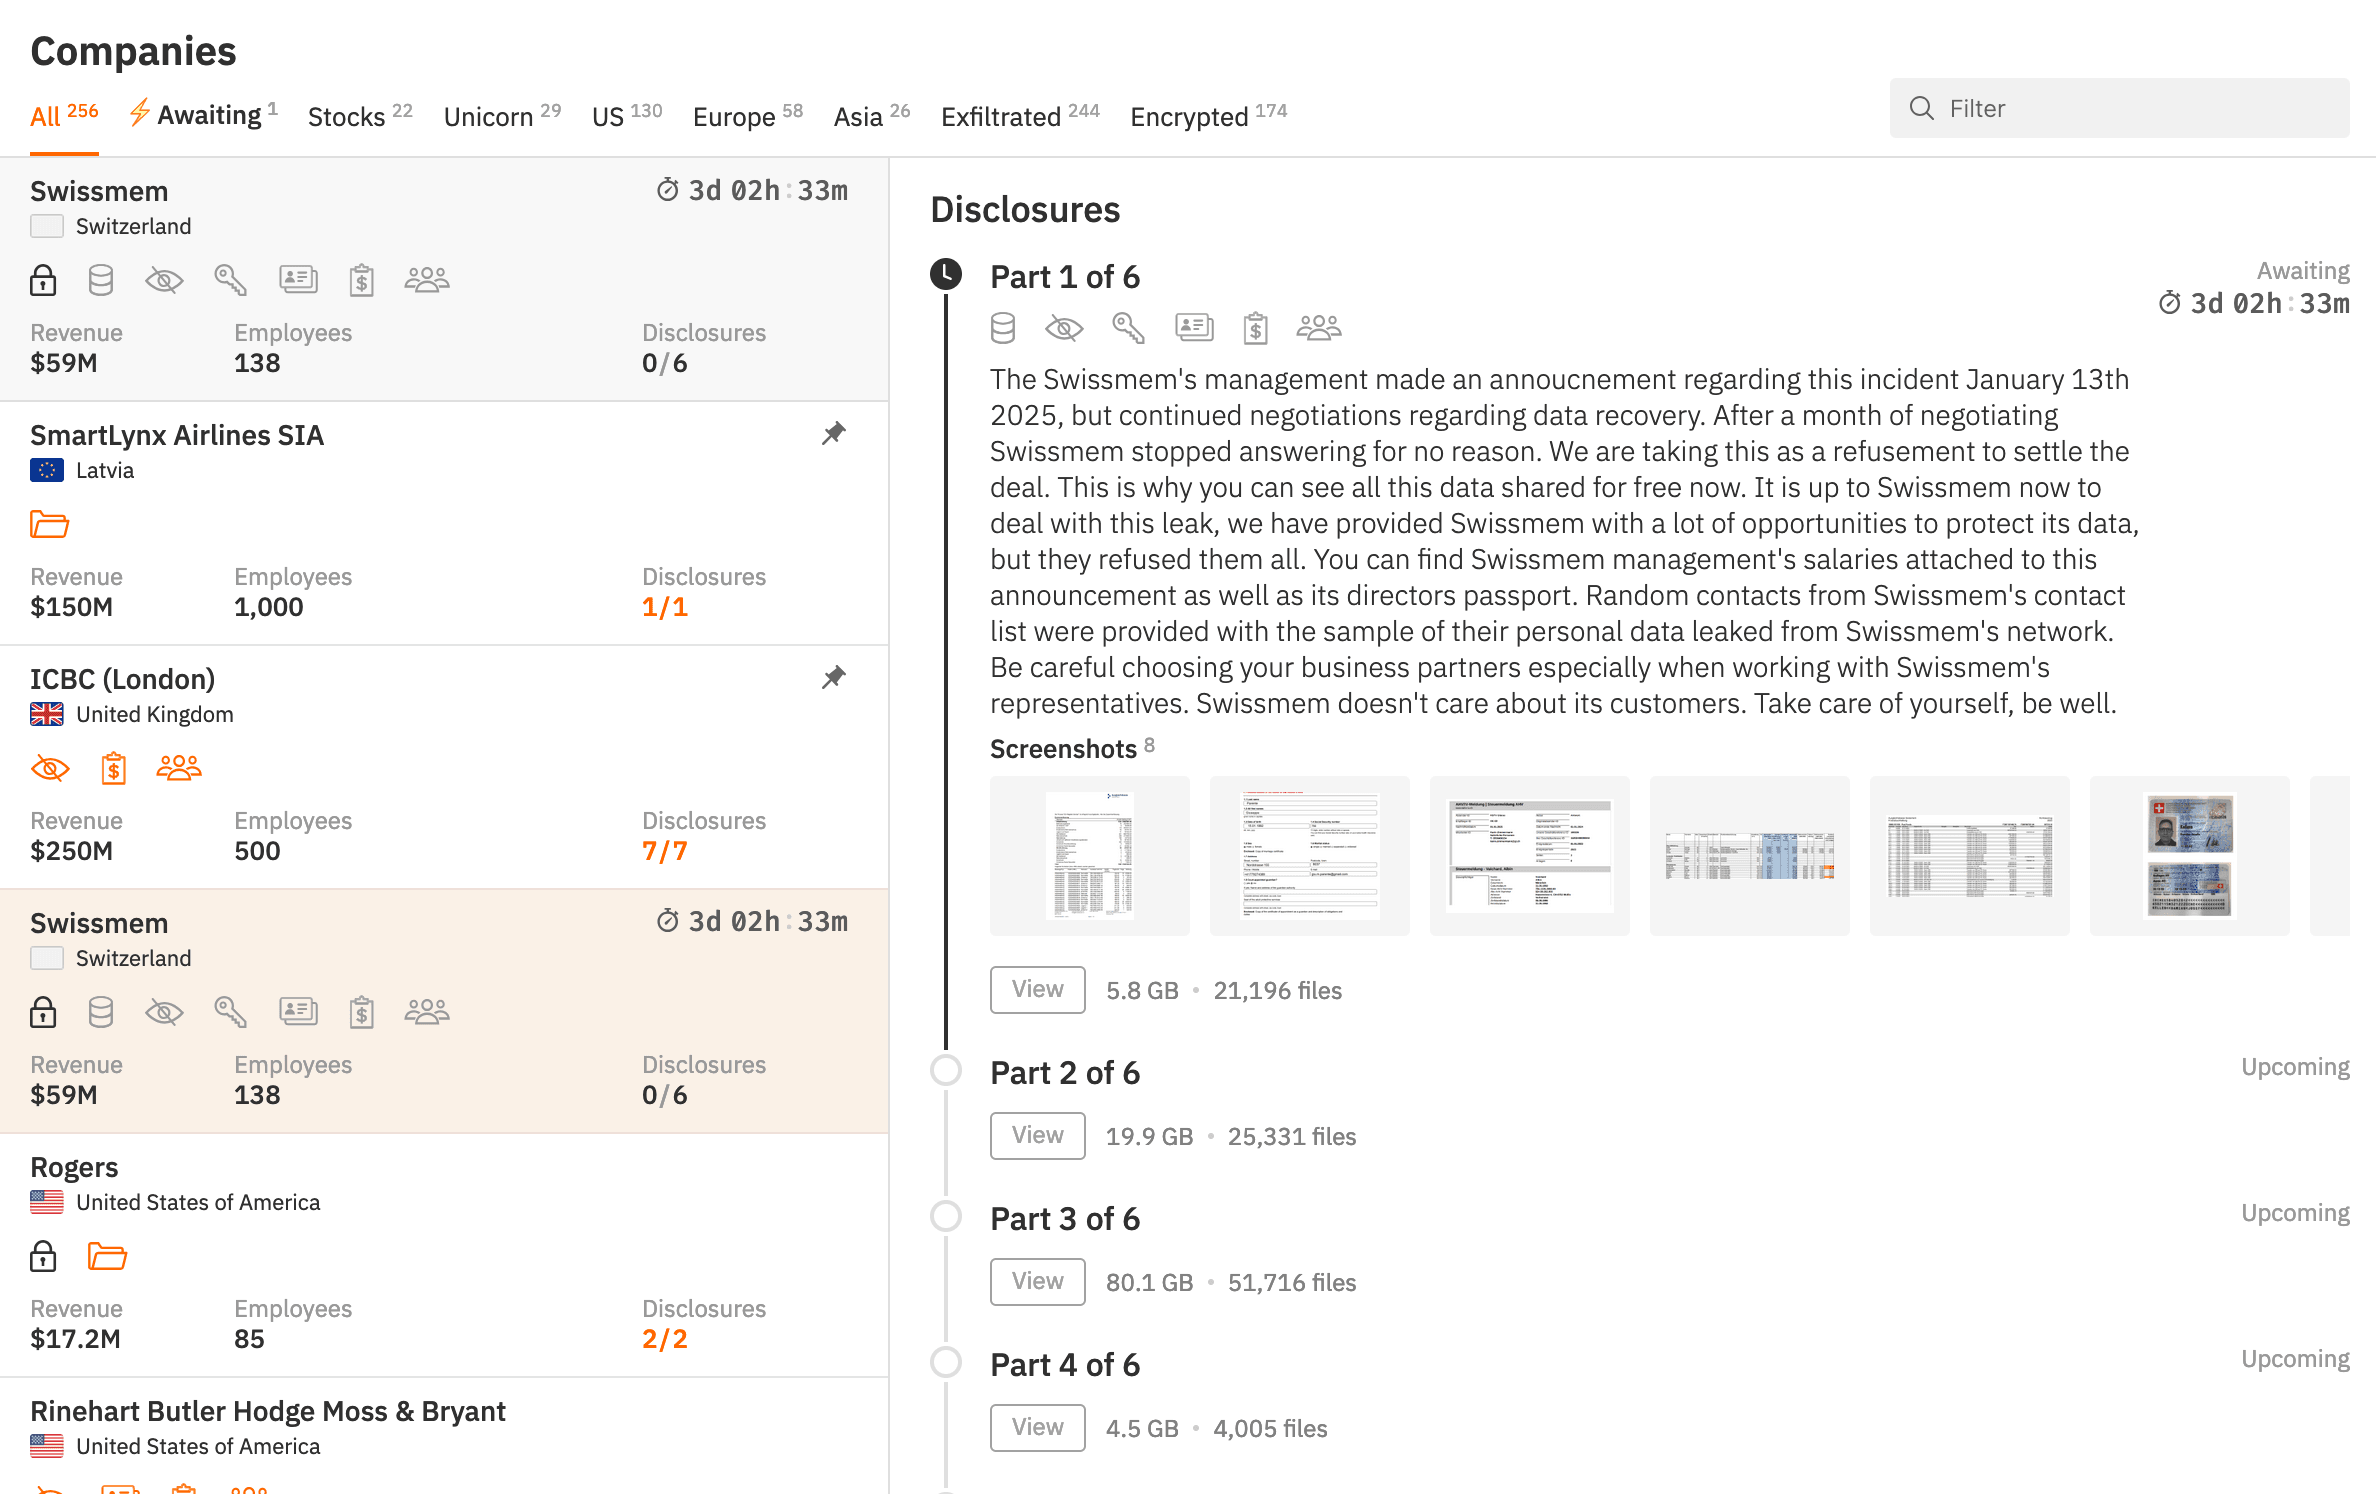The width and height of the screenshot is (2376, 1494).
Task: Click ID card icon in Part 1 disclosure
Action: pyautogui.click(x=1194, y=327)
